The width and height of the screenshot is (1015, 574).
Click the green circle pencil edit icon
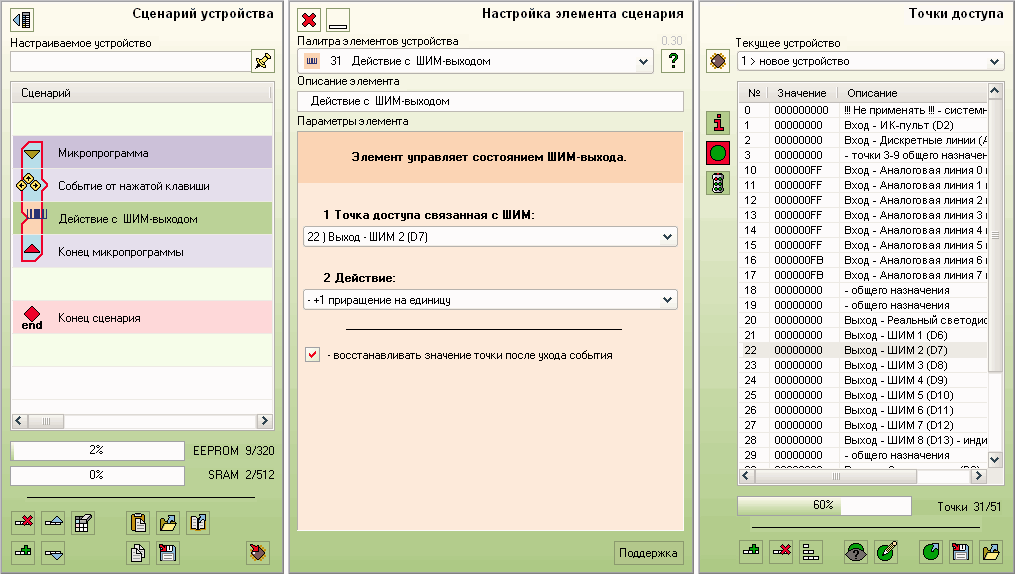click(886, 551)
